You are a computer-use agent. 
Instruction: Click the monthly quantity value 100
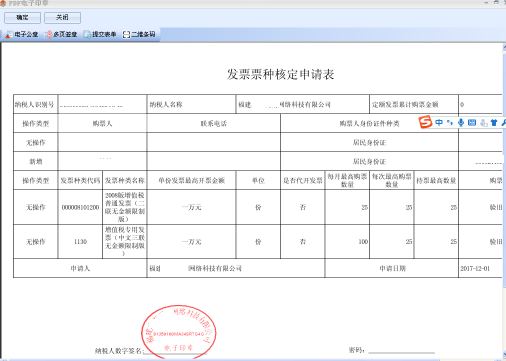[x=363, y=242]
